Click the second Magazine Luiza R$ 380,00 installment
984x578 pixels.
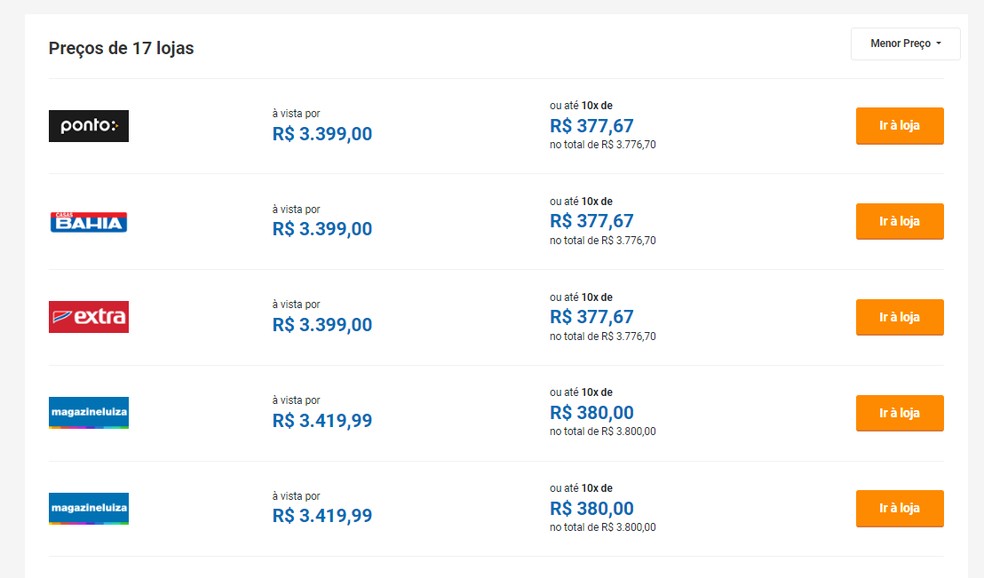coord(591,508)
